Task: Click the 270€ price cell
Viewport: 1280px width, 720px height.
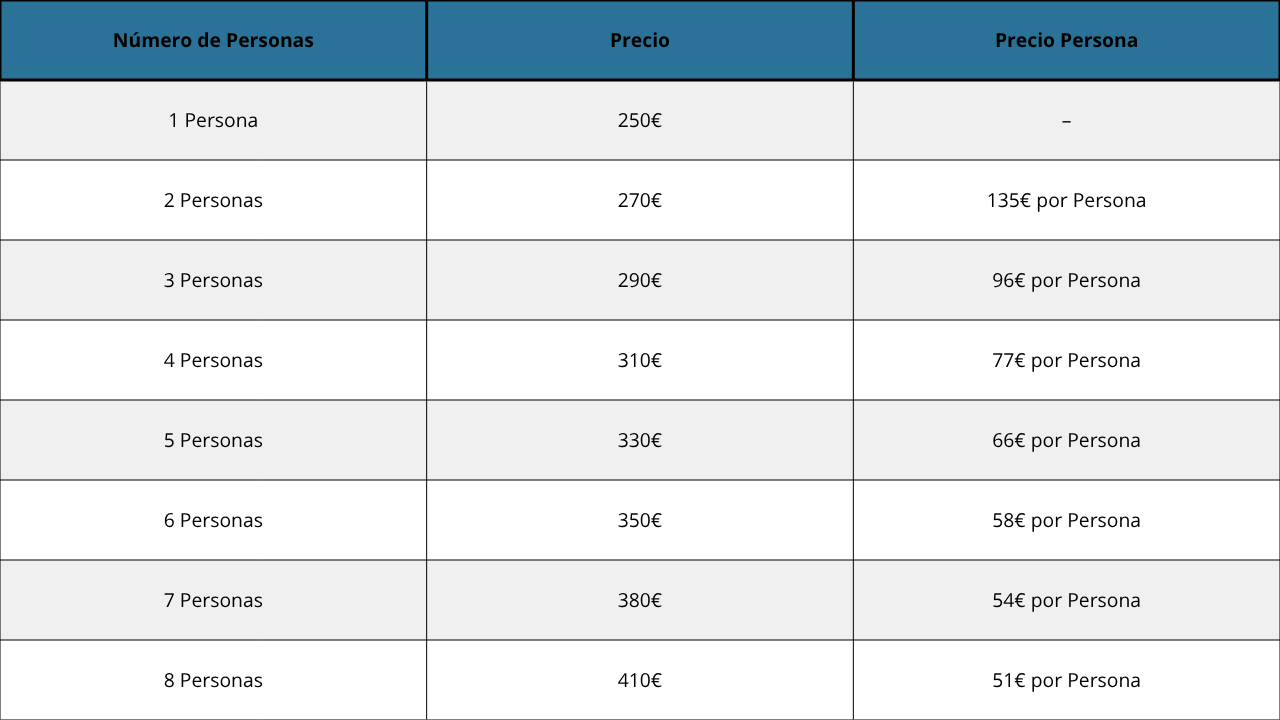Action: (x=640, y=201)
